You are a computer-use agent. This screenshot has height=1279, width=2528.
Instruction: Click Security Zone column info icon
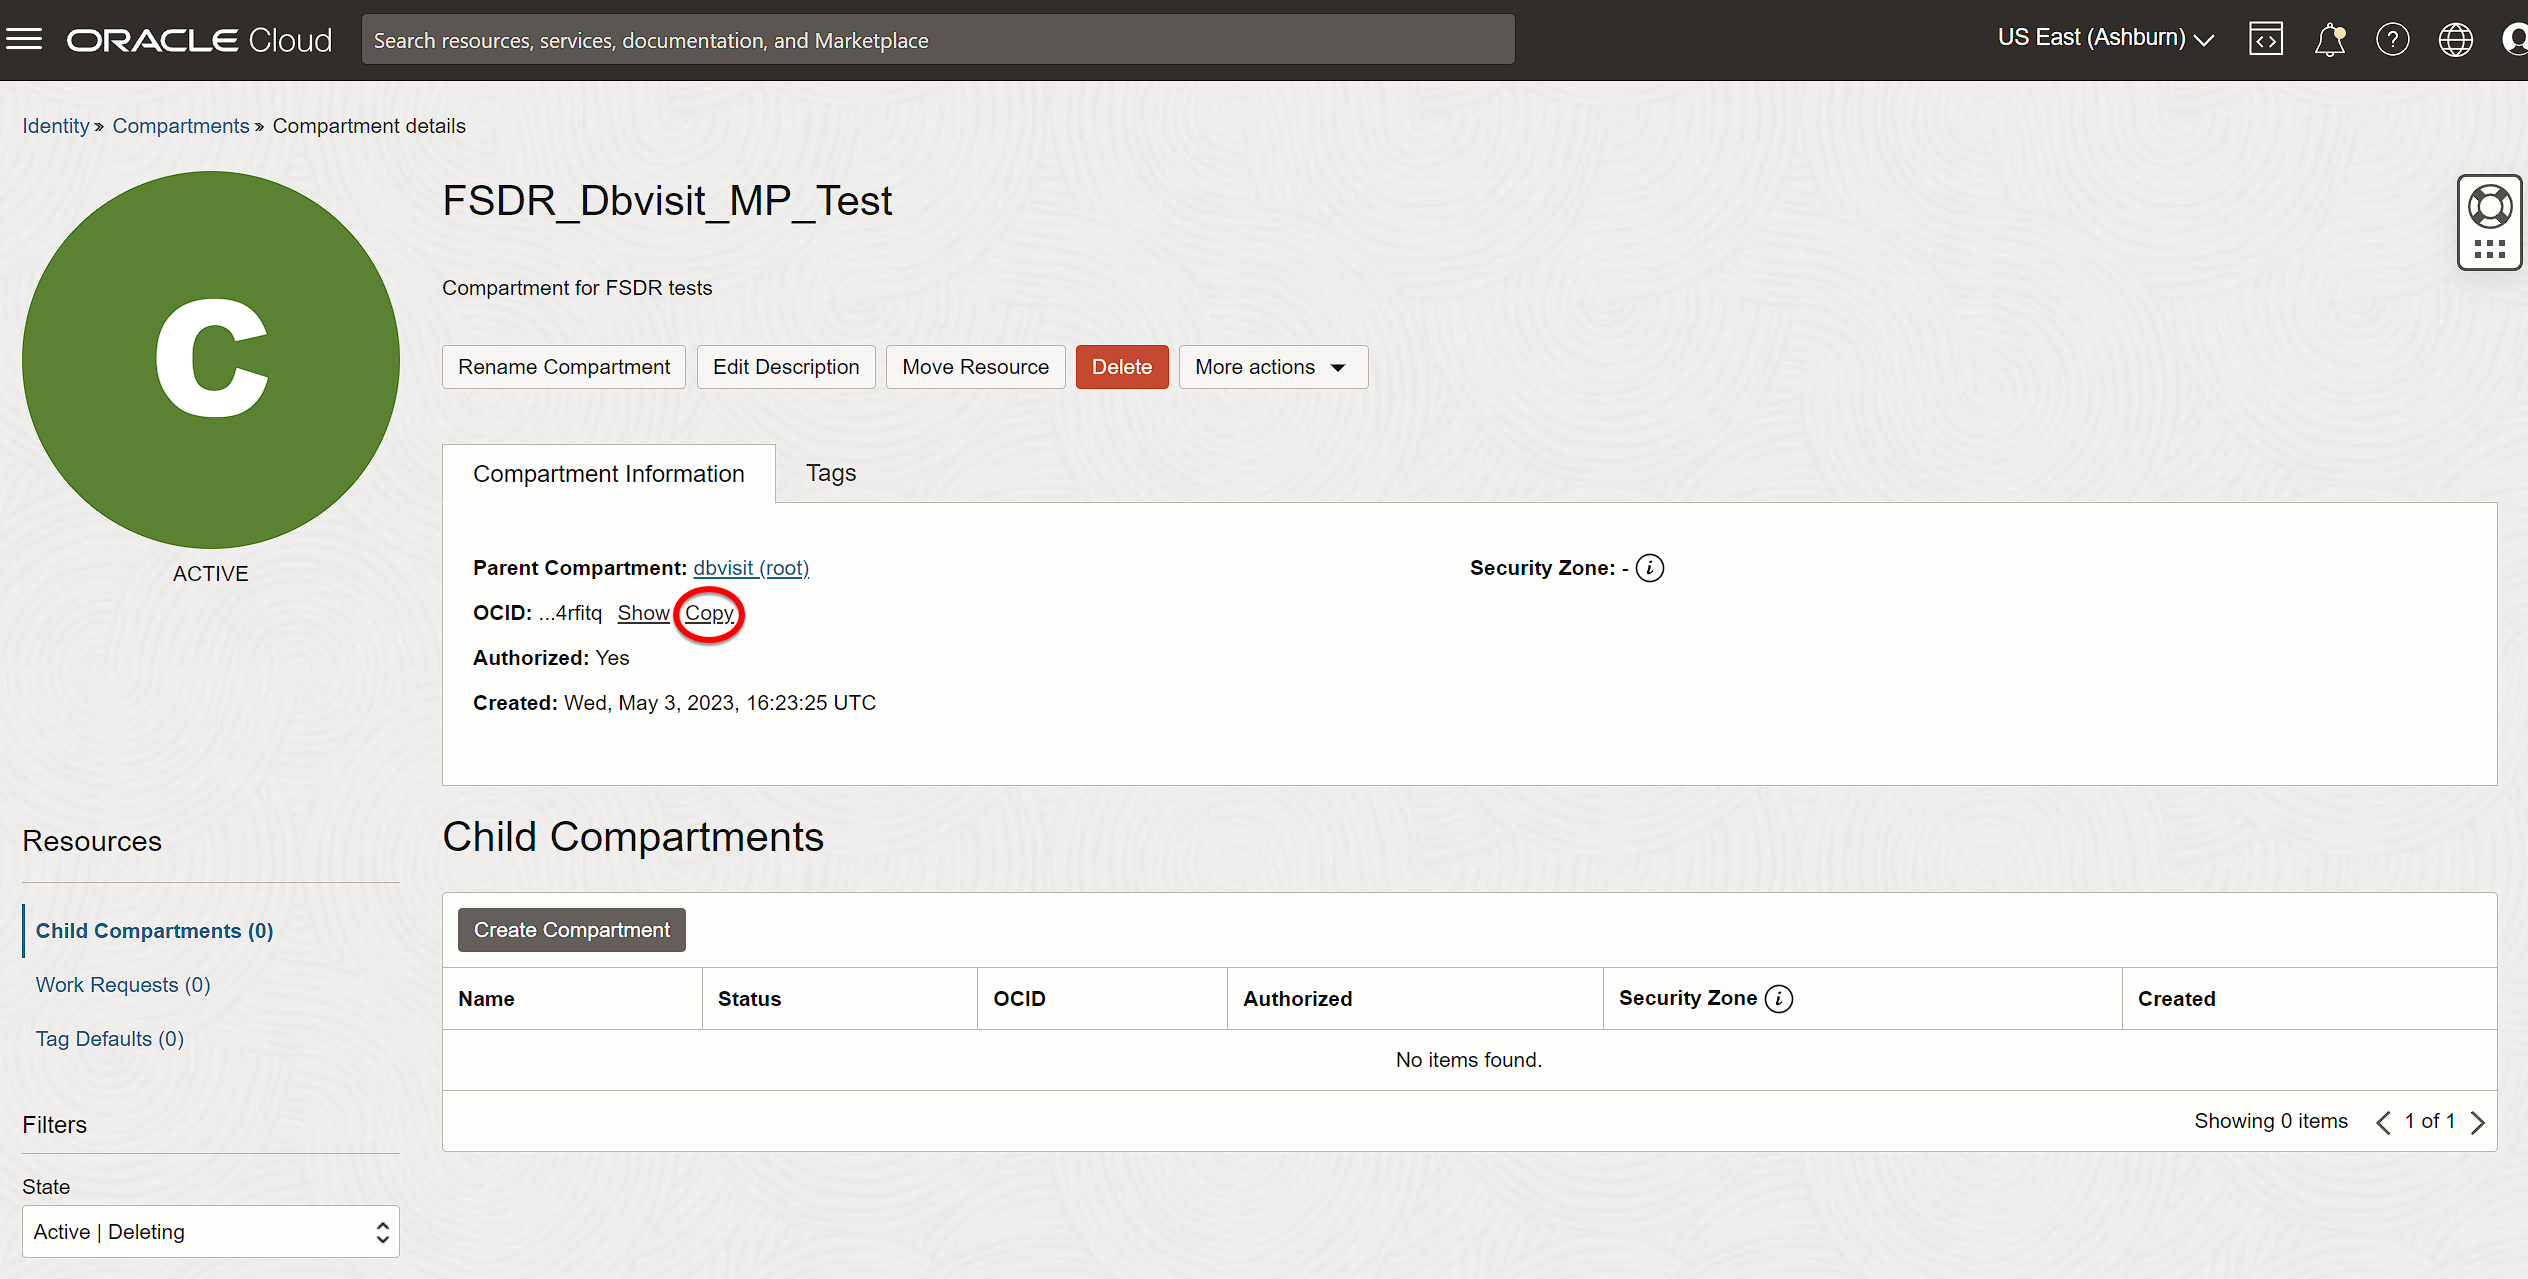click(1779, 998)
